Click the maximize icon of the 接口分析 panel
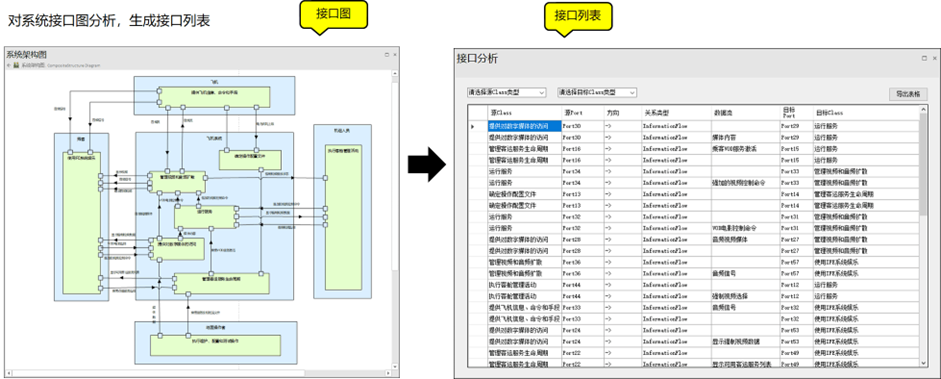 click(x=924, y=58)
